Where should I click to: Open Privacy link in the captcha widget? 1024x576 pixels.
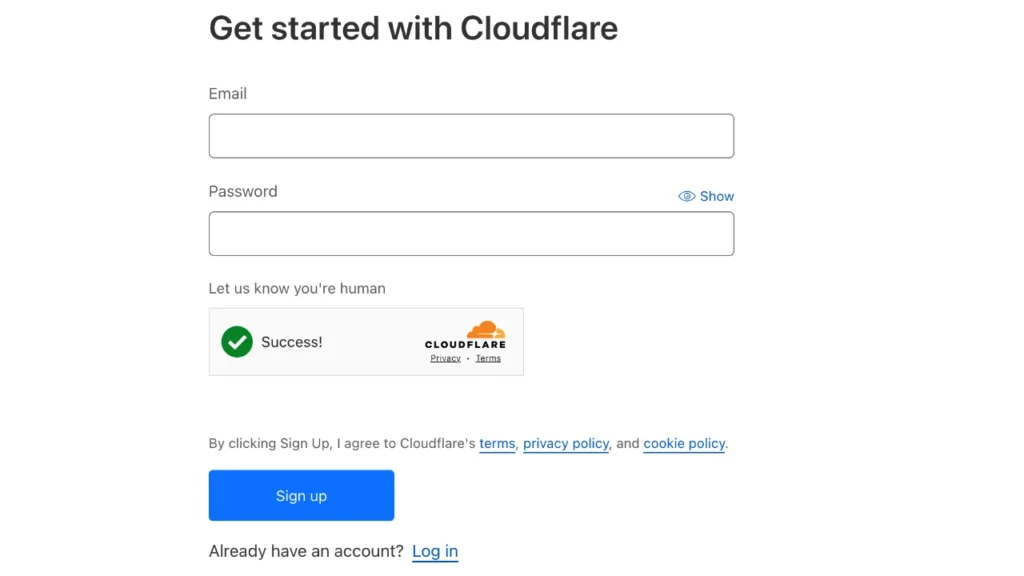(x=445, y=358)
